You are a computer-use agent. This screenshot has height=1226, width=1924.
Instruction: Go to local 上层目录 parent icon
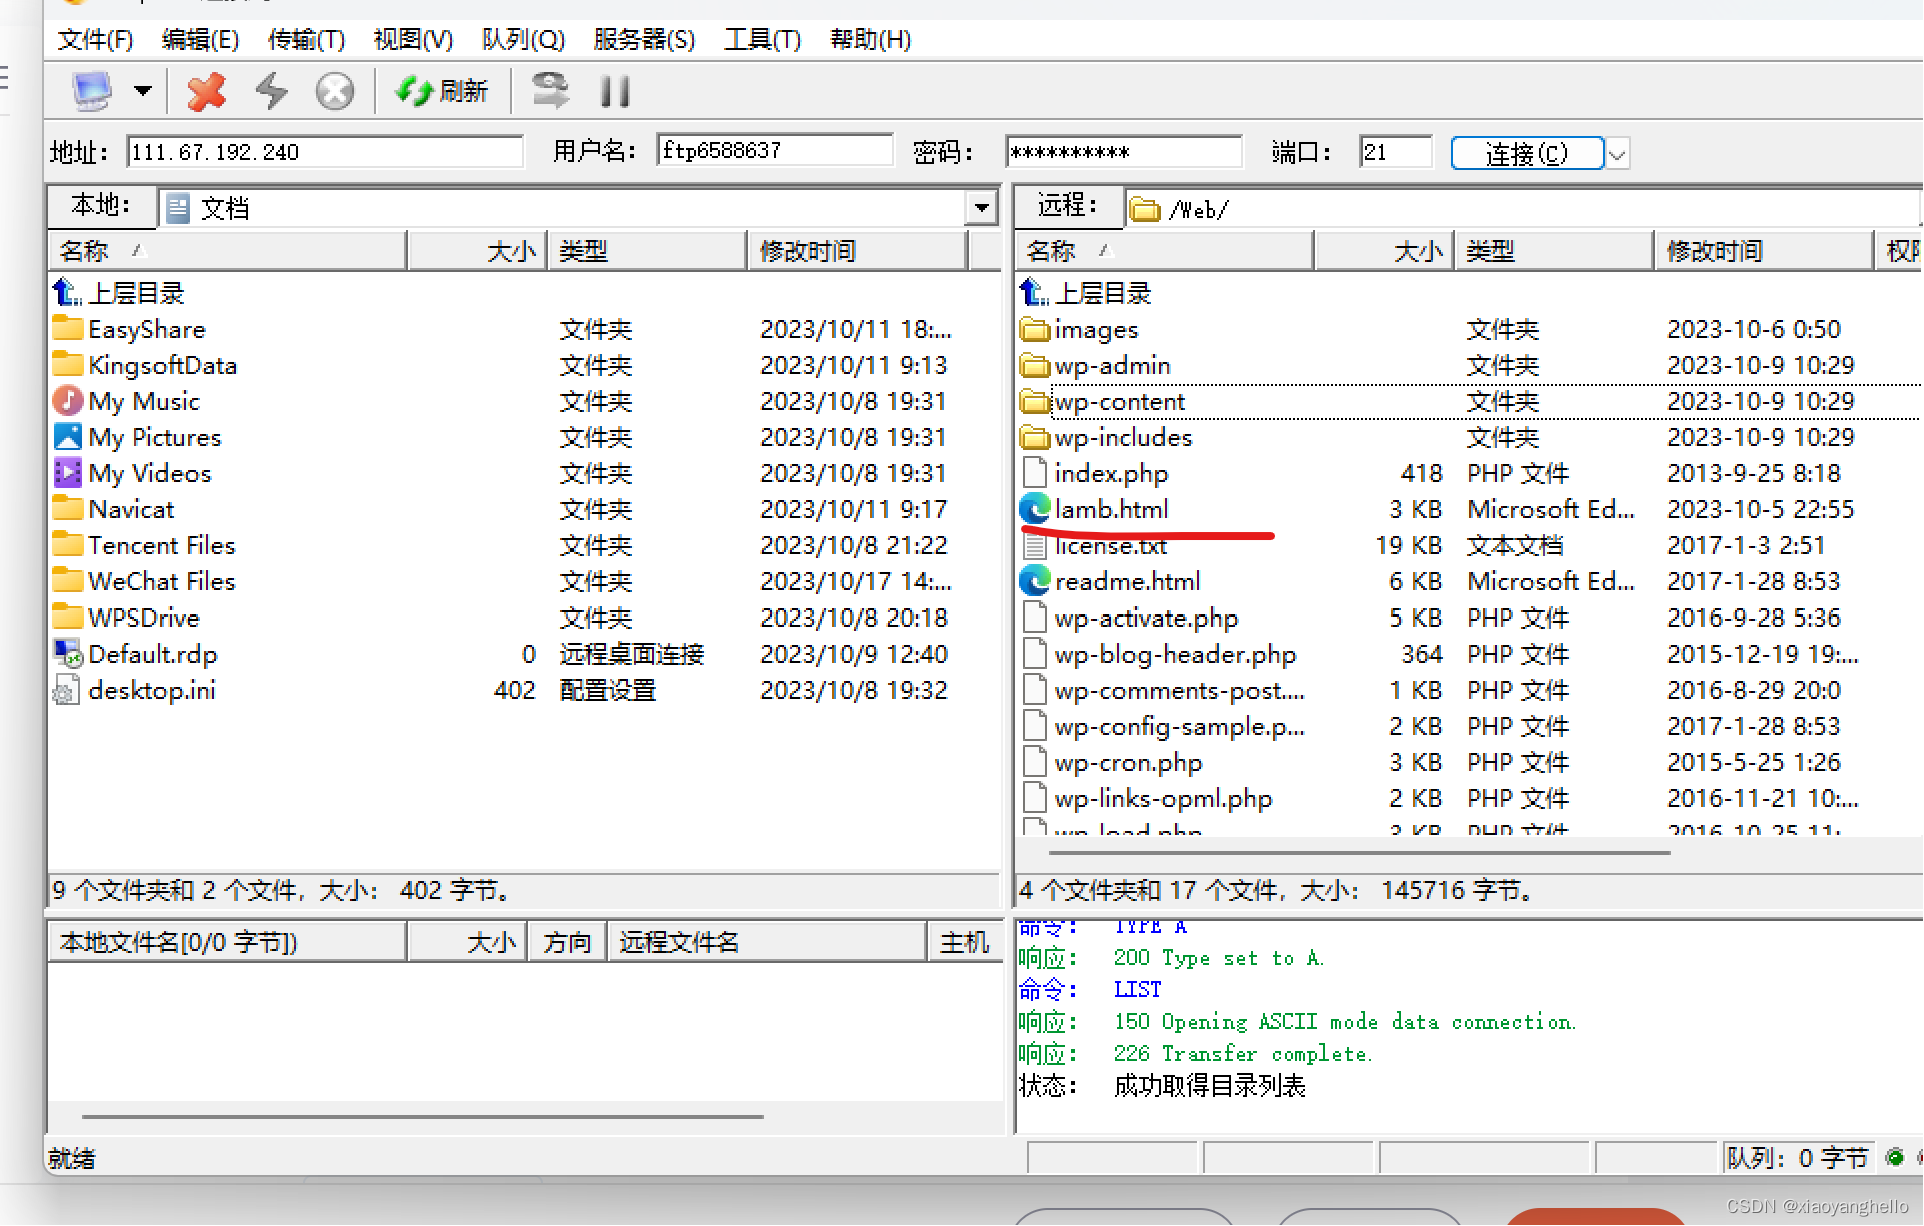point(67,292)
